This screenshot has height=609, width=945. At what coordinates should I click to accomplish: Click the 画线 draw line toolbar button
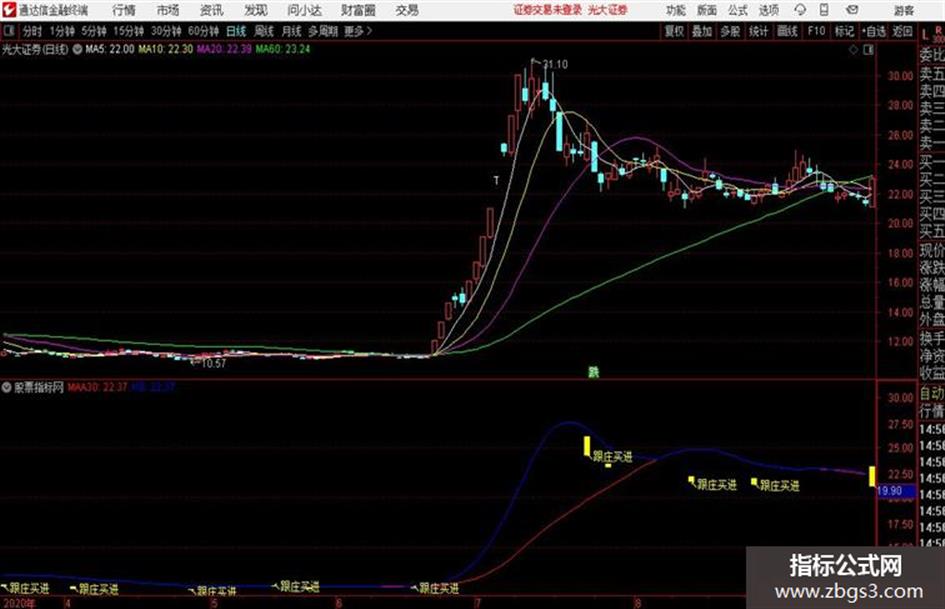pyautogui.click(x=787, y=31)
